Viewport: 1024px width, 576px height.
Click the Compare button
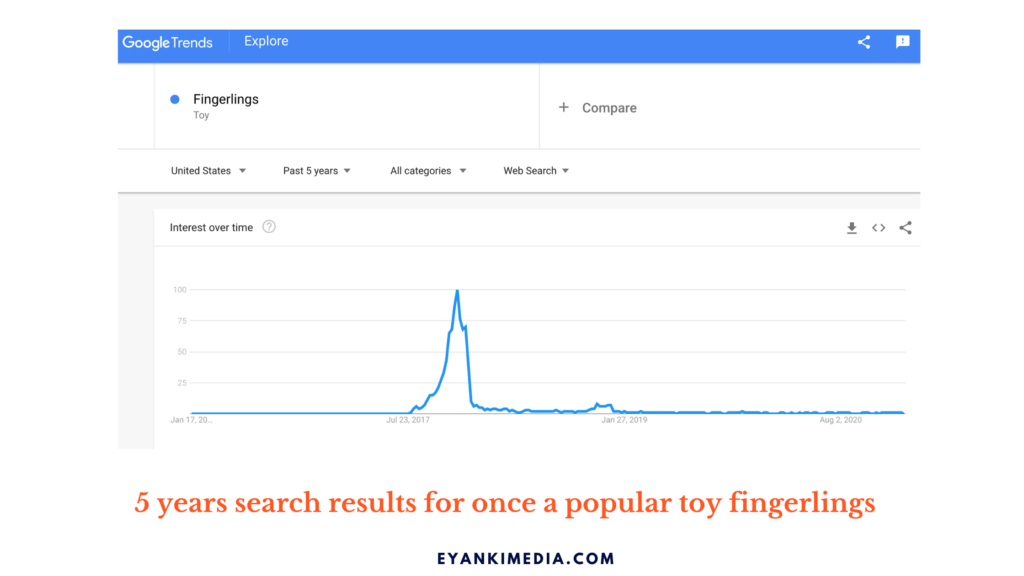coord(598,108)
